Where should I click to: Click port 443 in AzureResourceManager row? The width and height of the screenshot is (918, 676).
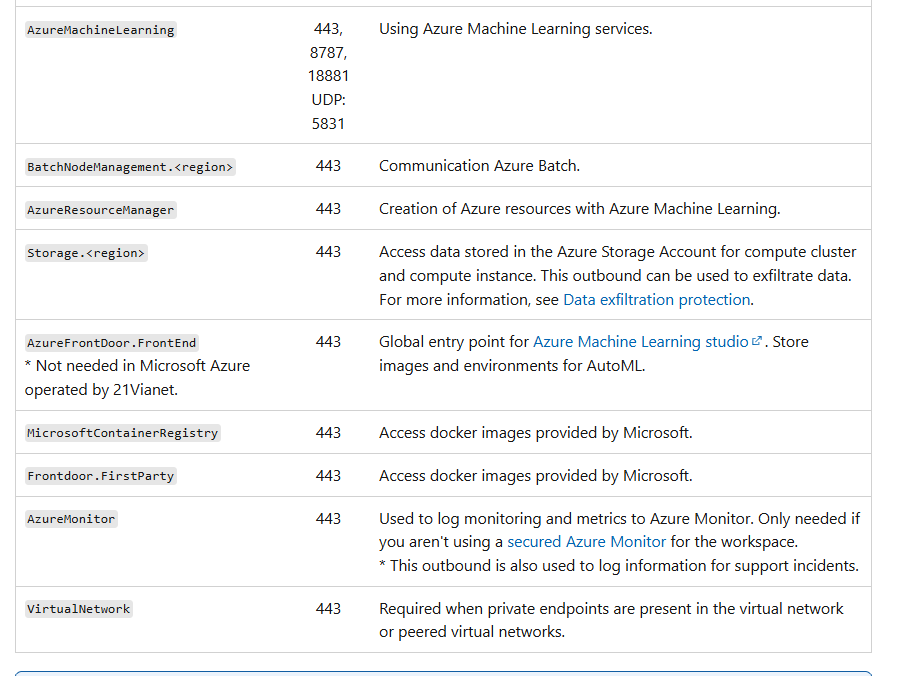coord(328,209)
